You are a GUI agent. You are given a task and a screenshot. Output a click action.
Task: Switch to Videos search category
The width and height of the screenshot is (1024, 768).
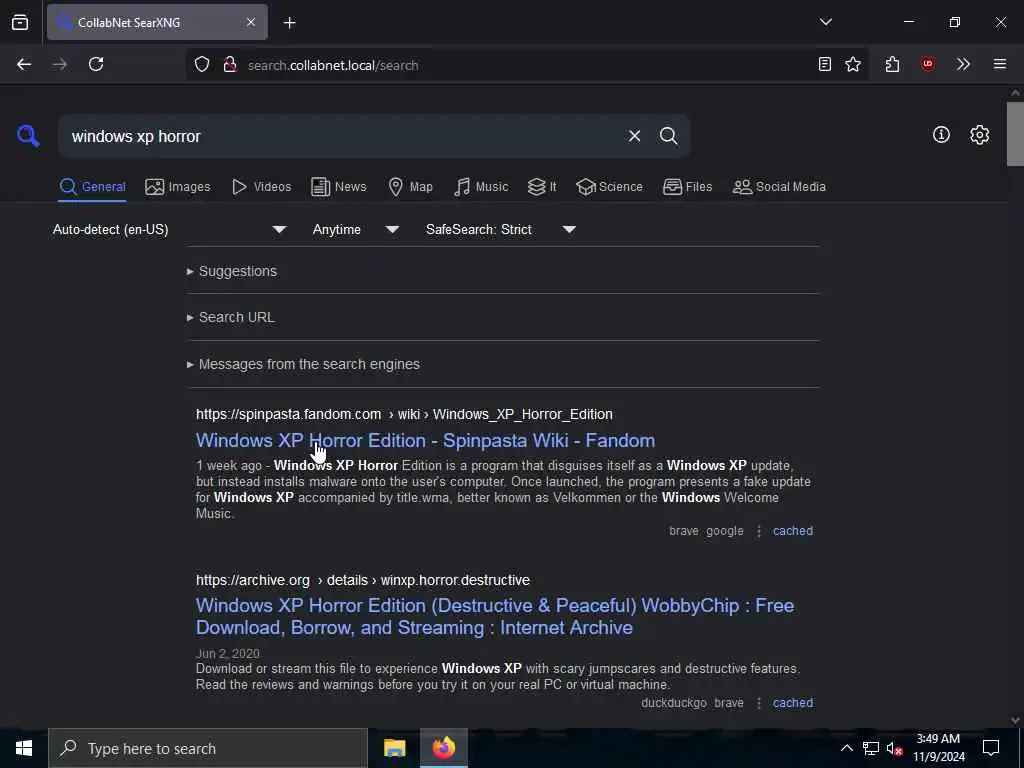pyautogui.click(x=261, y=187)
